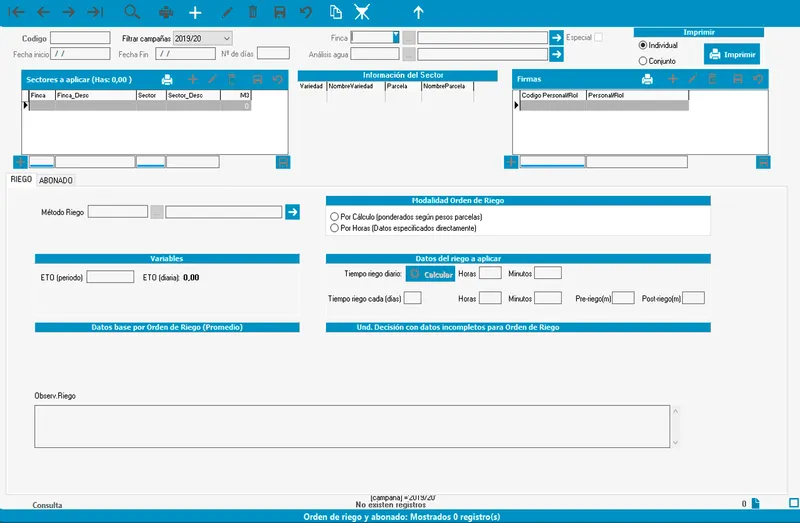
Task: Print sectors list via Sectores a aplicar printer icon
Action: 167,80
